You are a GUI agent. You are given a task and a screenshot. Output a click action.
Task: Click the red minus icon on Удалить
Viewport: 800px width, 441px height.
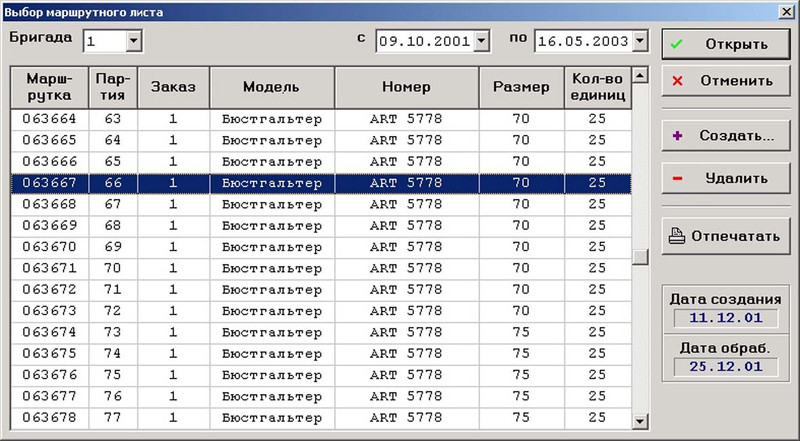coord(678,179)
